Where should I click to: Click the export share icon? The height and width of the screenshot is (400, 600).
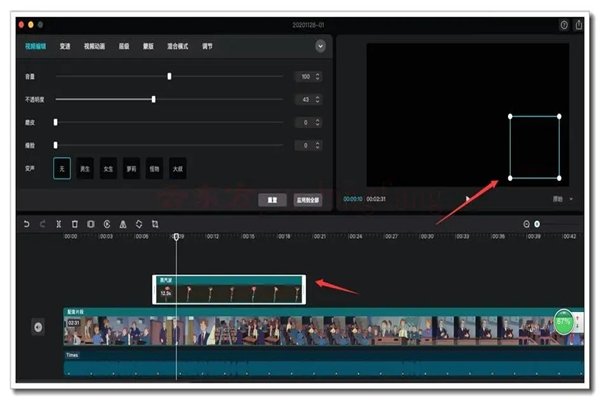pos(579,24)
